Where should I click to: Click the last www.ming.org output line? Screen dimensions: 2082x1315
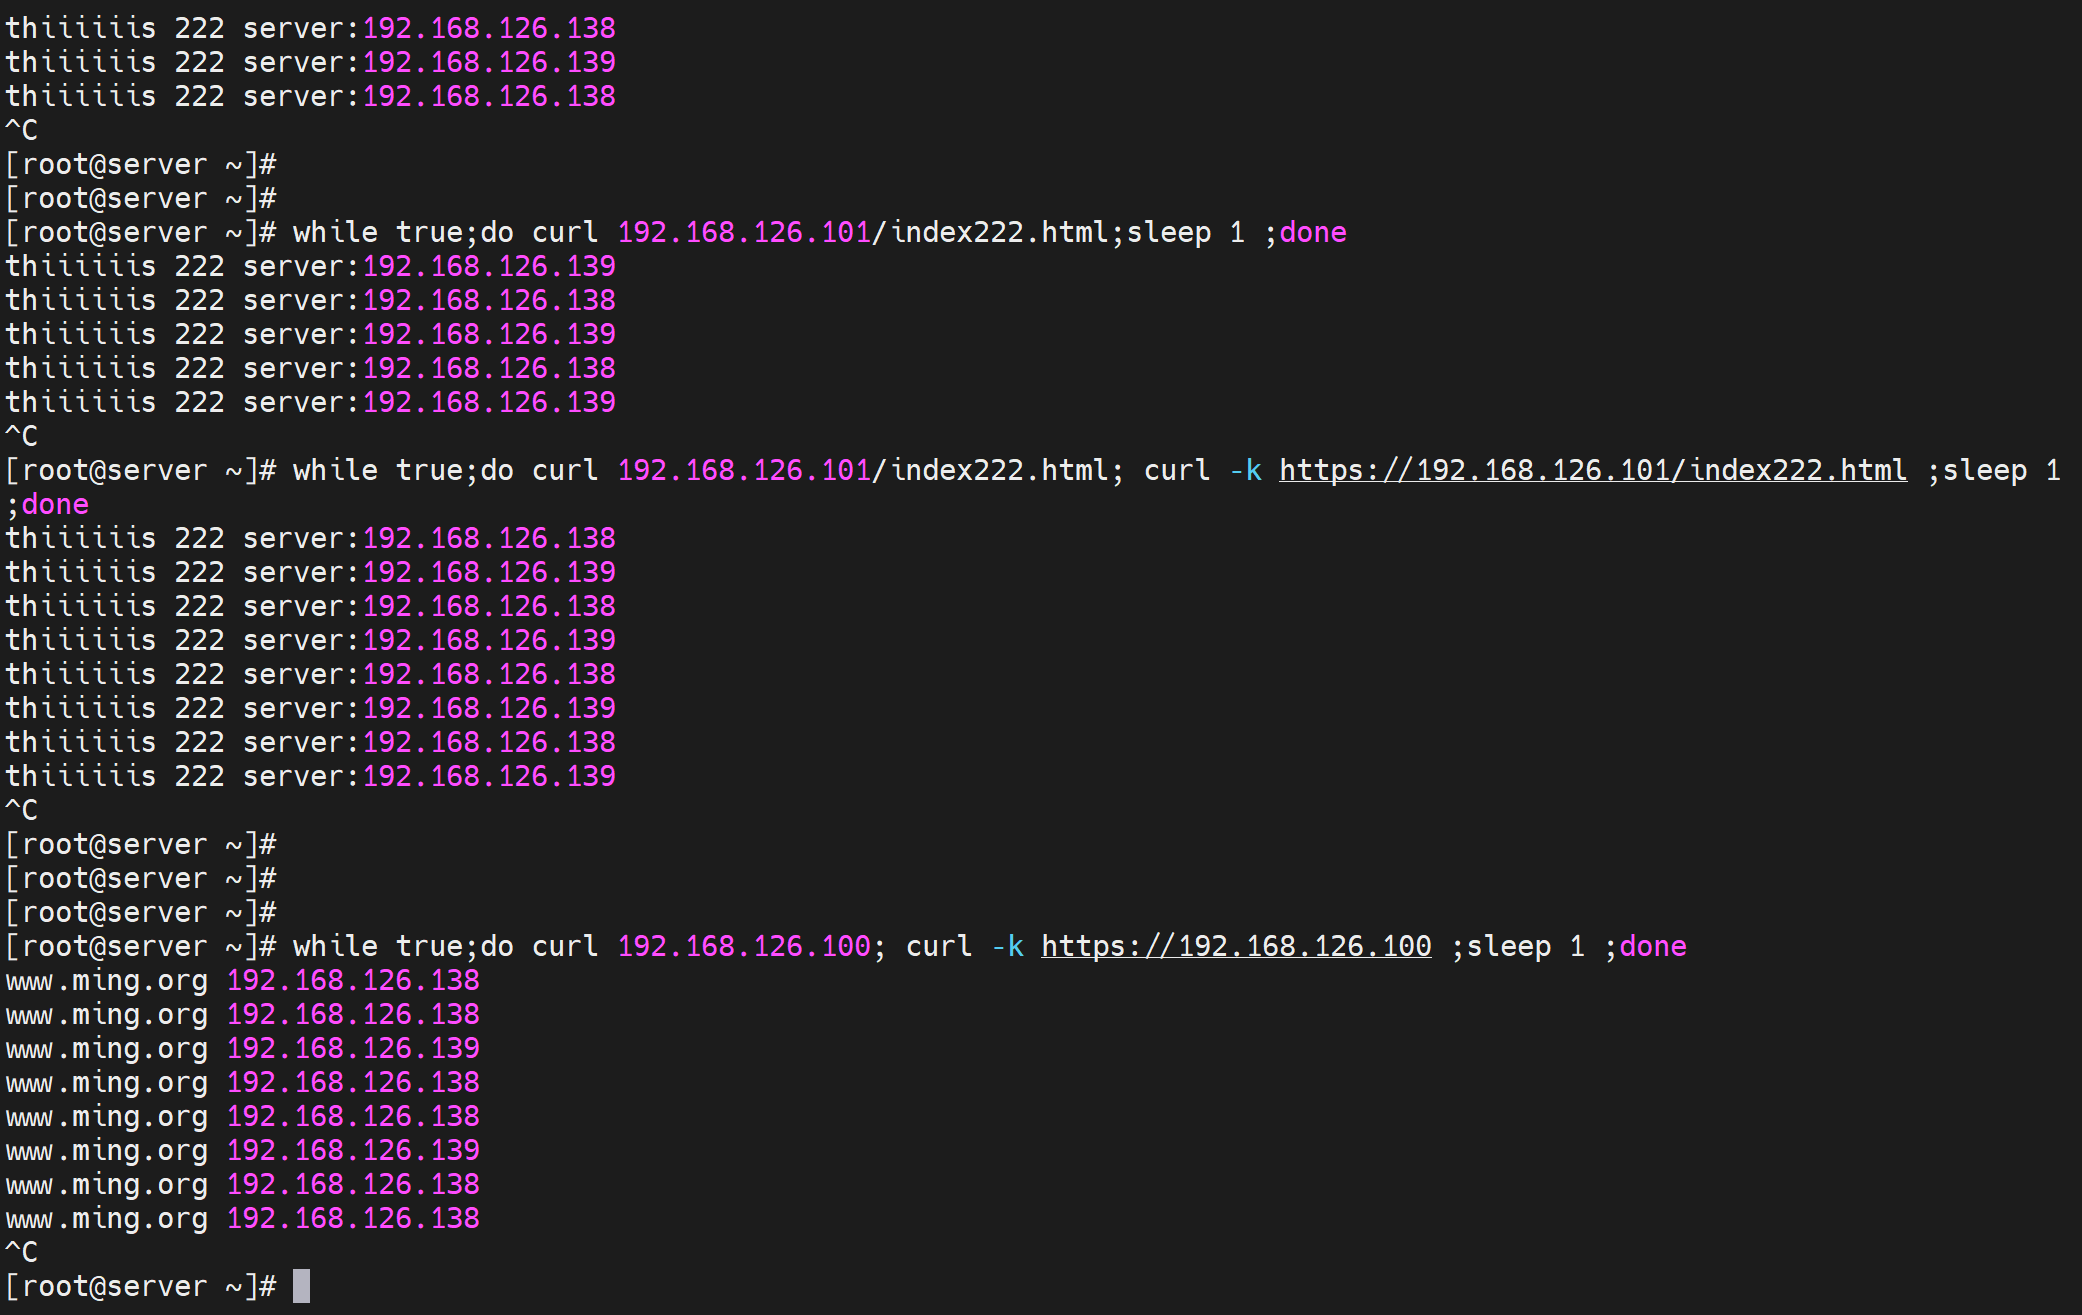pyautogui.click(x=242, y=1218)
